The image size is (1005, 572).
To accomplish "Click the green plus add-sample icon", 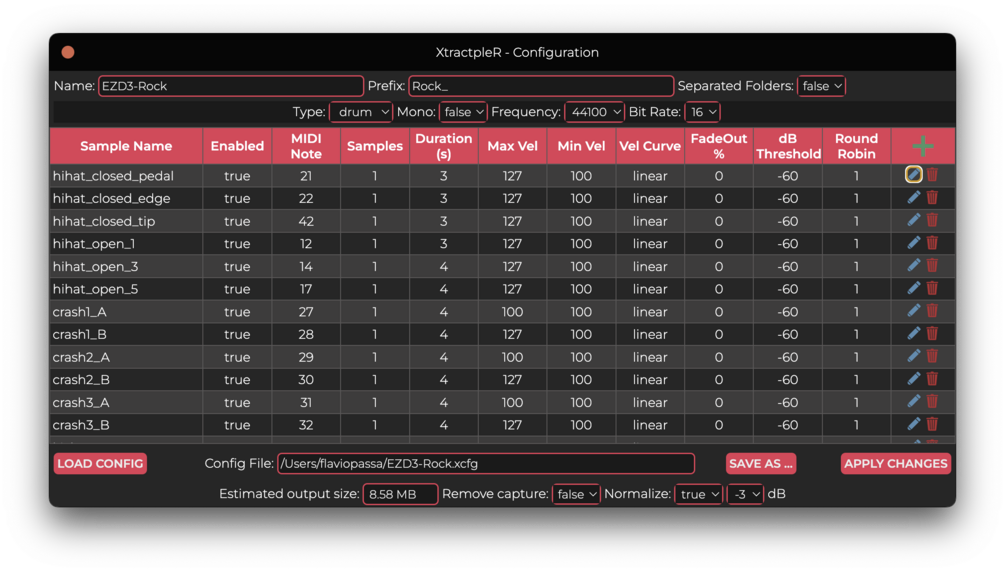I will click(x=922, y=146).
